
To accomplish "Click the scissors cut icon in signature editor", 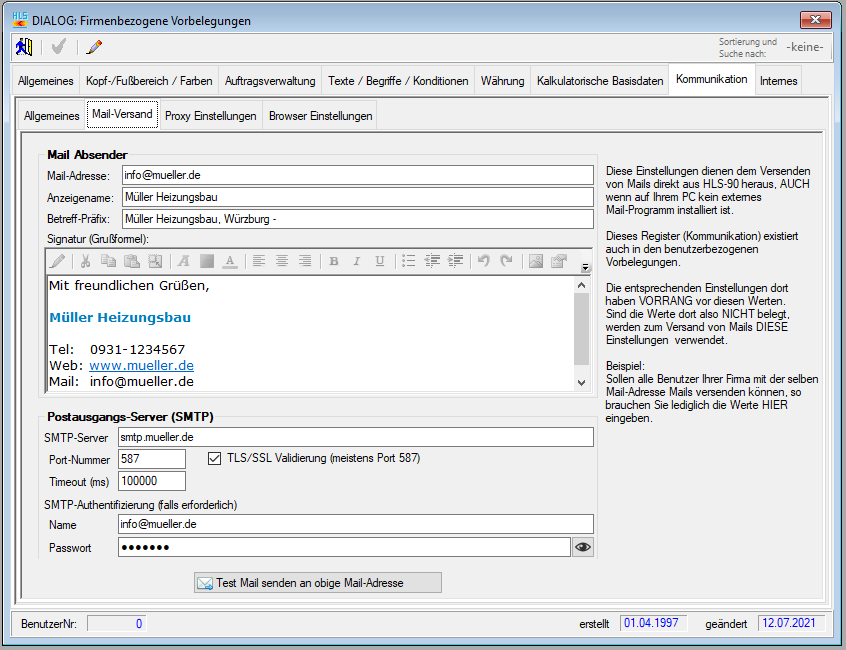I will tap(86, 261).
